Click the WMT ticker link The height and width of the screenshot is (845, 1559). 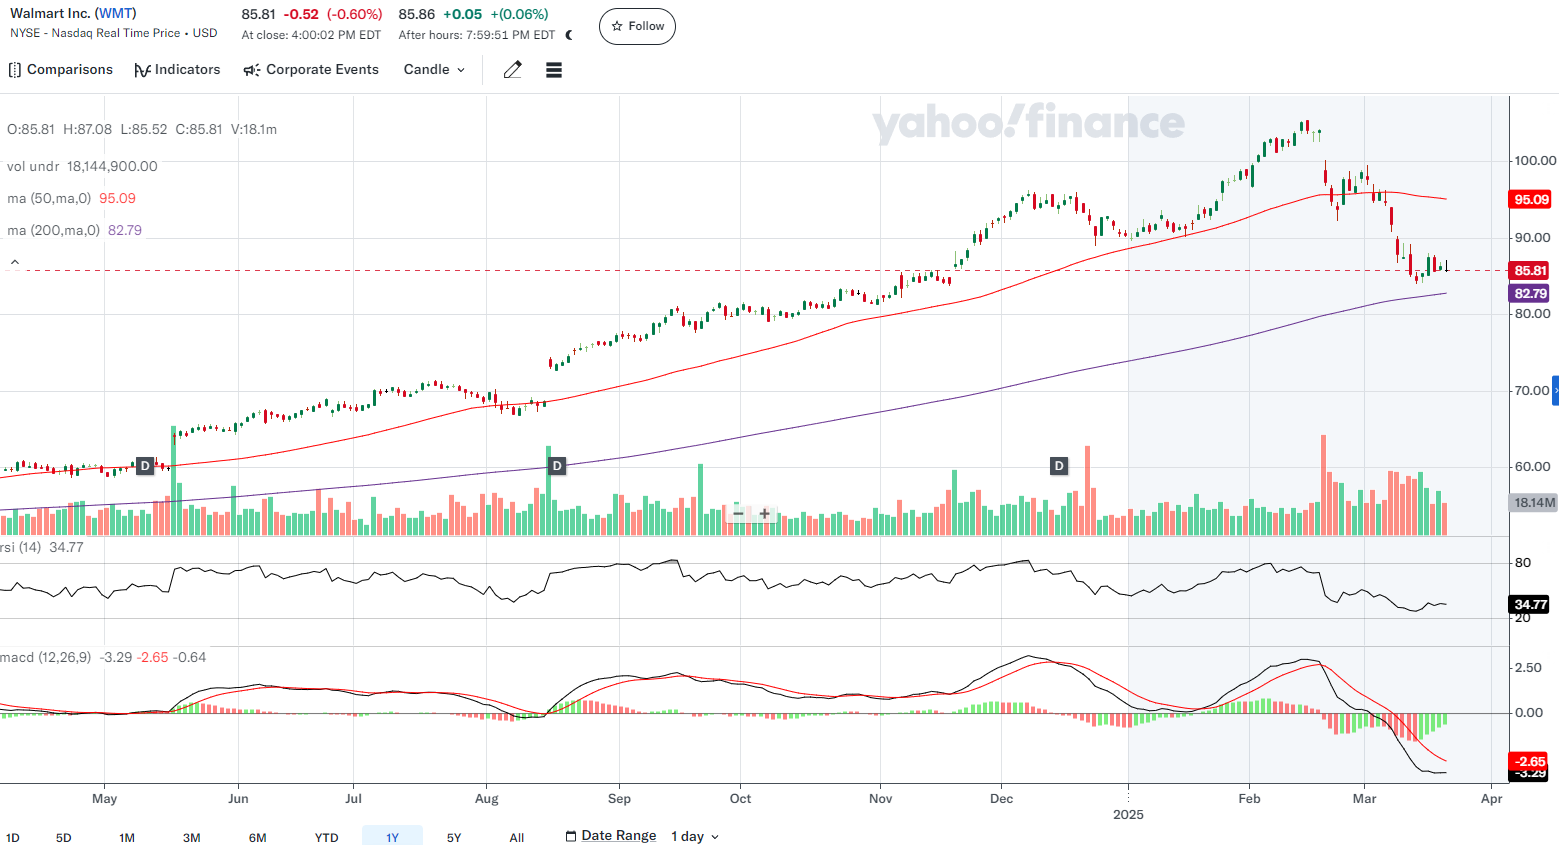tap(115, 13)
